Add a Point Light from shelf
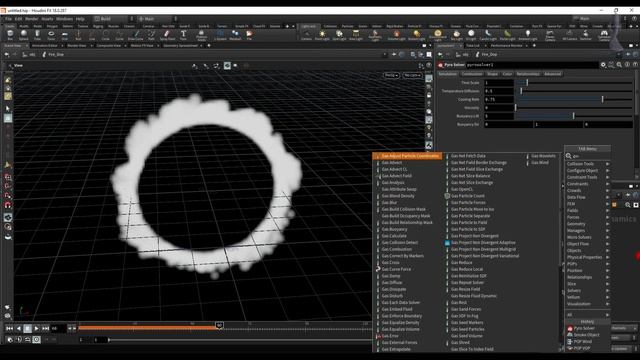 click(x=322, y=35)
